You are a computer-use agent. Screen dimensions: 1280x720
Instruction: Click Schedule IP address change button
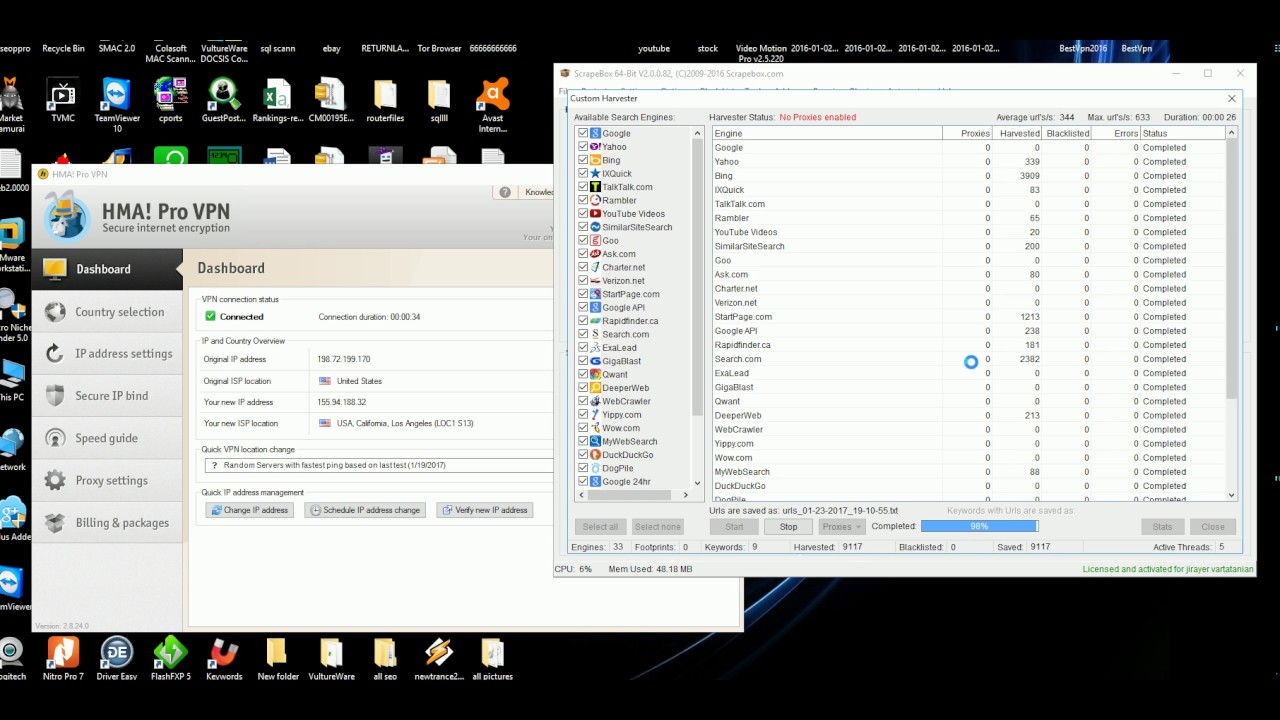365,510
